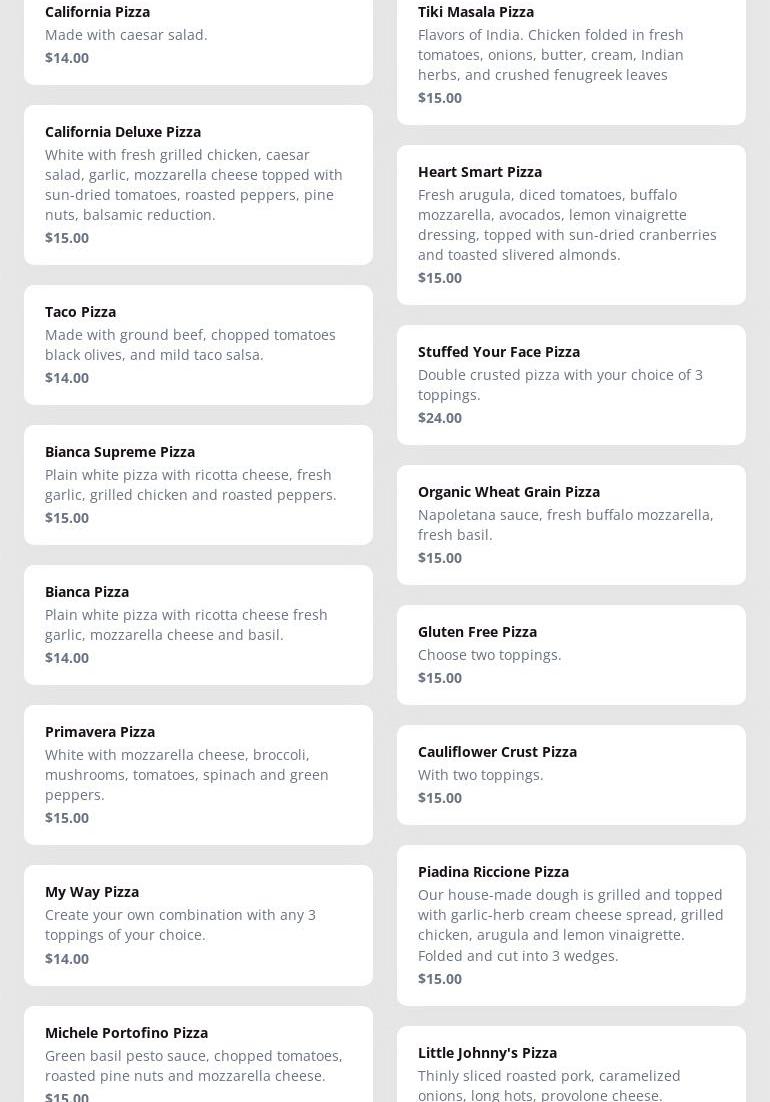Viewport: 770px width, 1102px height.
Task: Click the $24.00 price on Stuffed Your Face
Action: point(440,418)
